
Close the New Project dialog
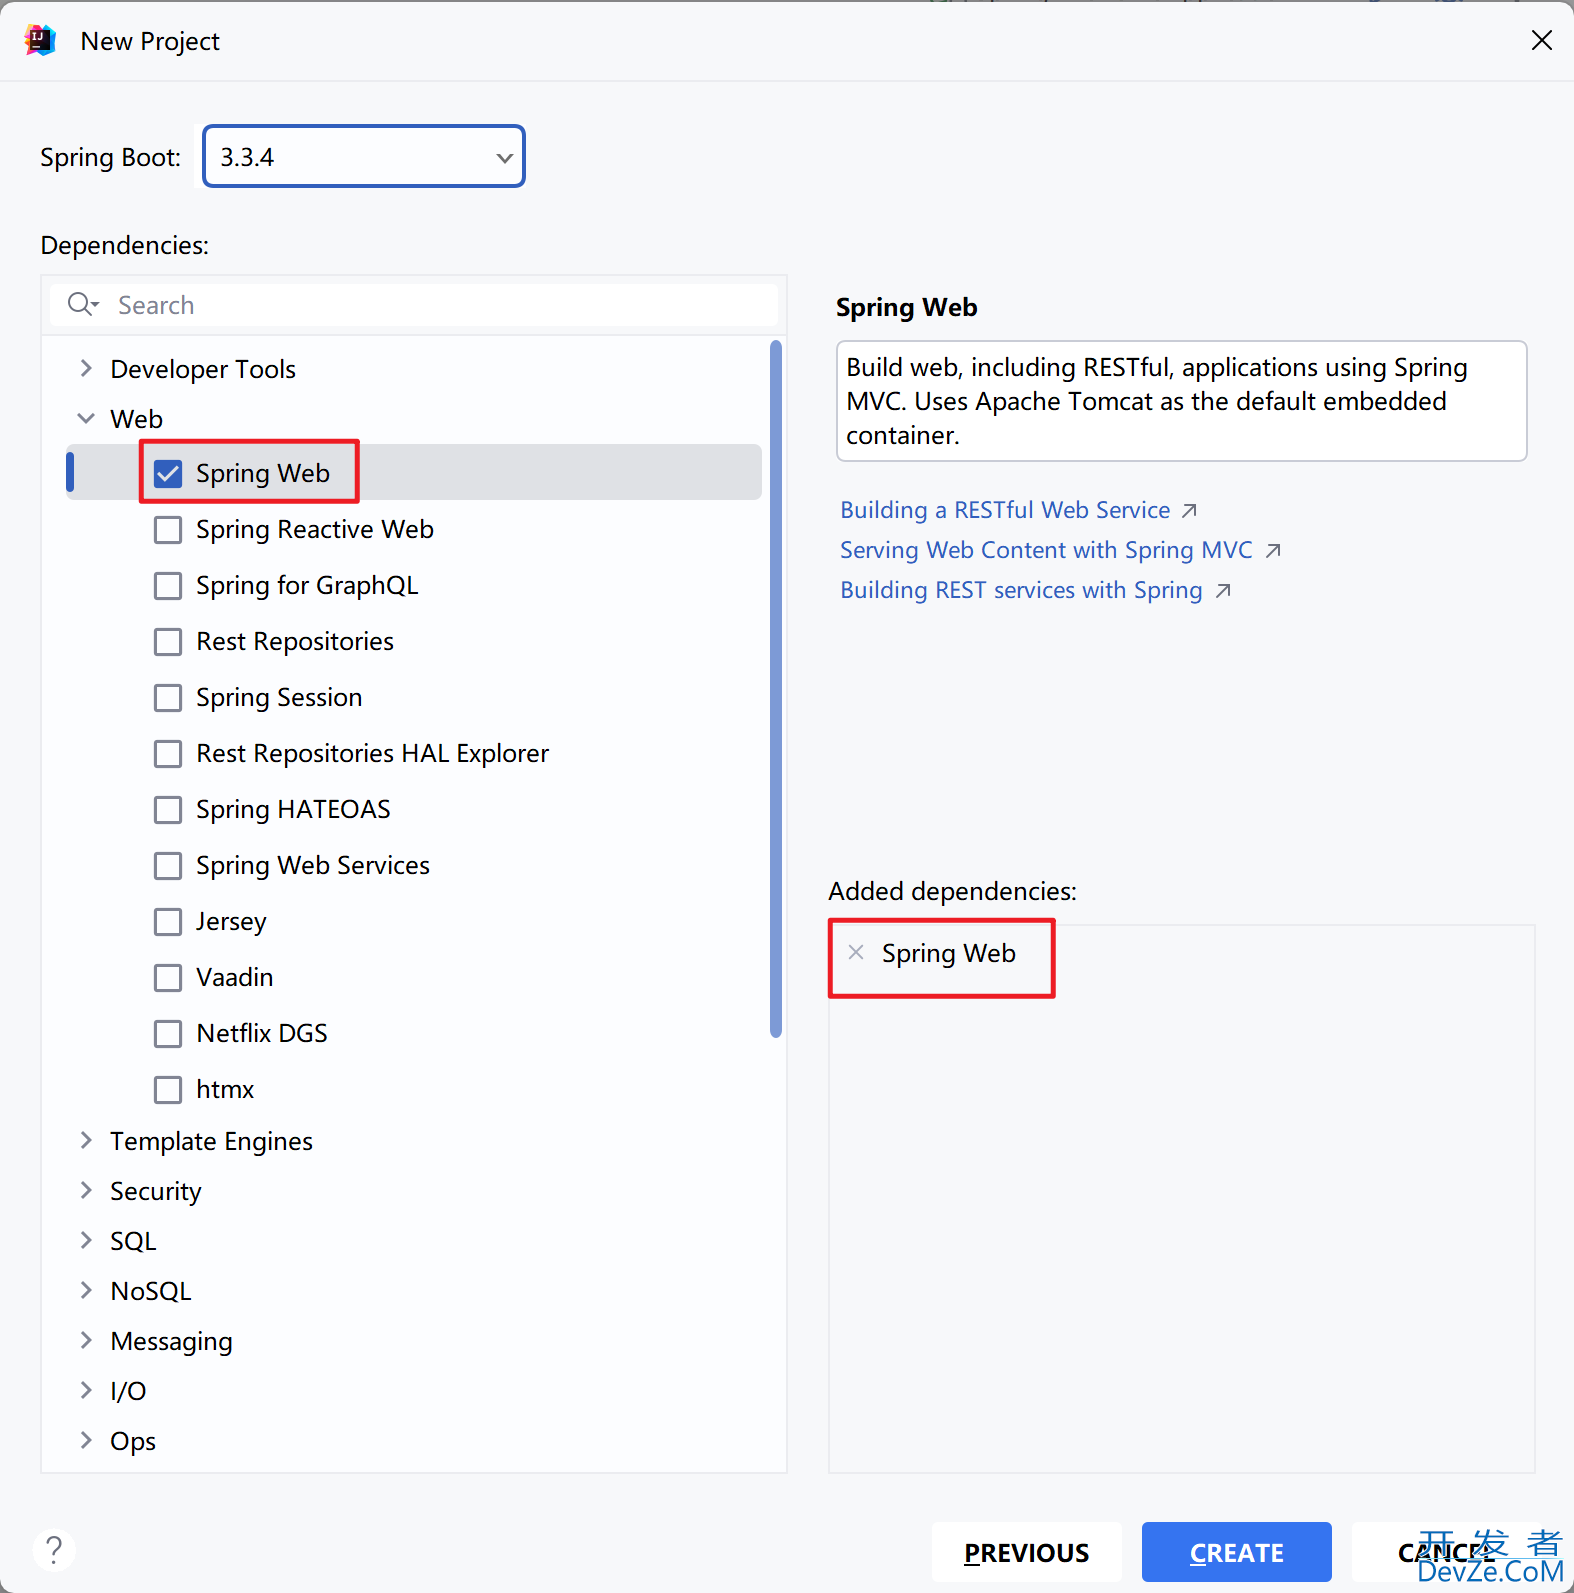click(x=1541, y=40)
